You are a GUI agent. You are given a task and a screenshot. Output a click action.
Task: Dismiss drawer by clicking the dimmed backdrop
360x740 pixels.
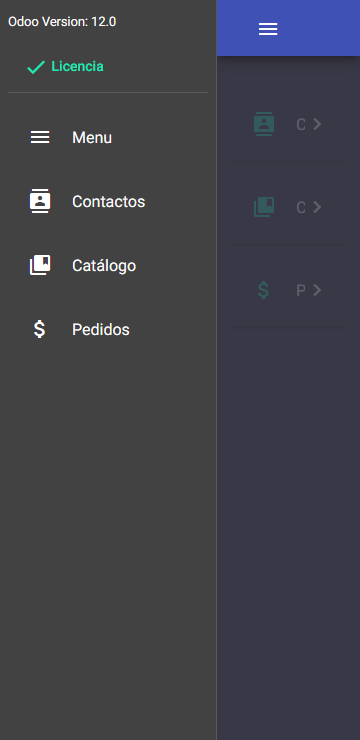[x=288, y=519]
